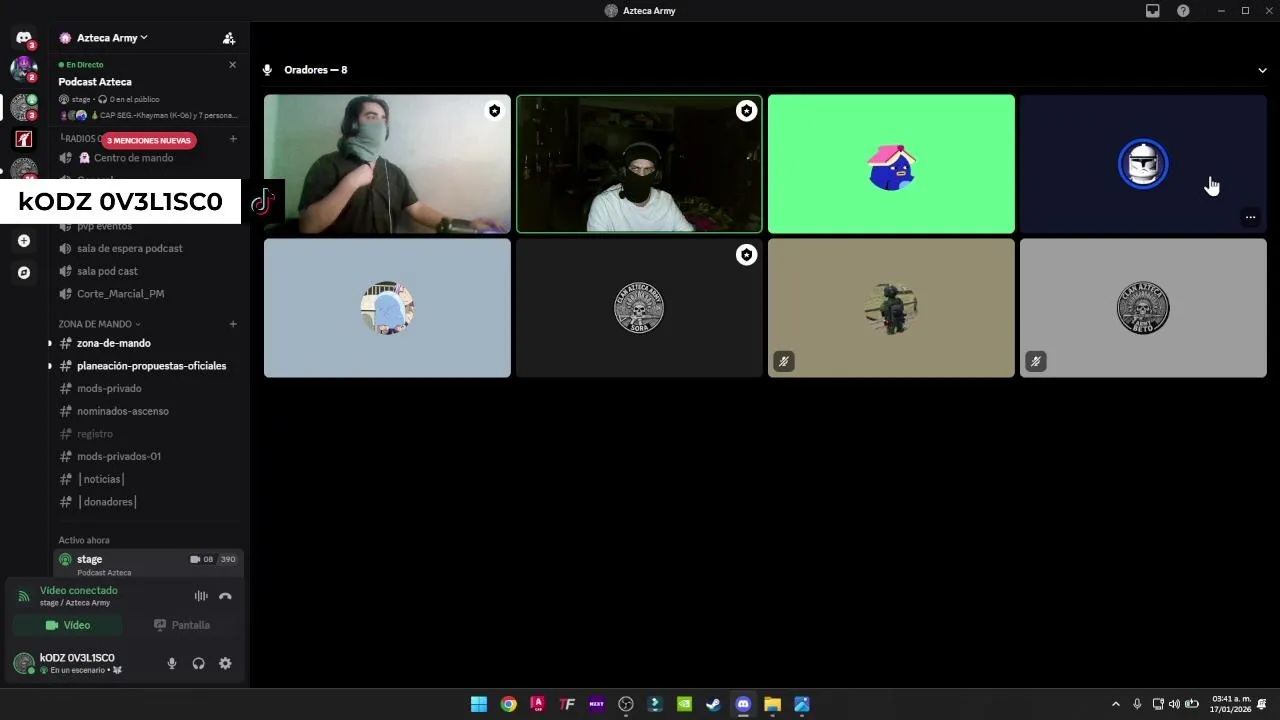Toggle the Video camera button
This screenshot has width=1280, height=720.
67,625
